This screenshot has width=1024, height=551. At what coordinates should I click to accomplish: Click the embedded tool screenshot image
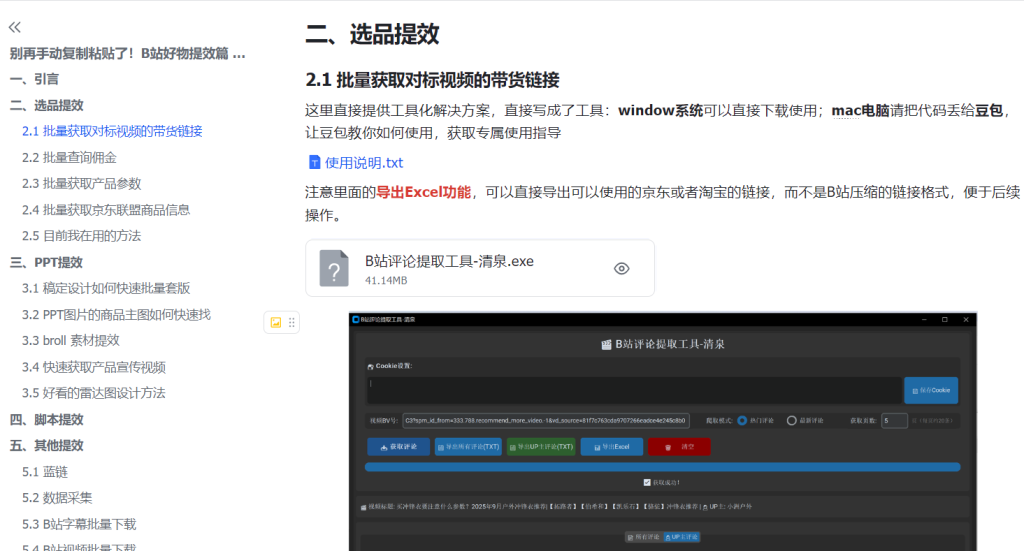(663, 432)
